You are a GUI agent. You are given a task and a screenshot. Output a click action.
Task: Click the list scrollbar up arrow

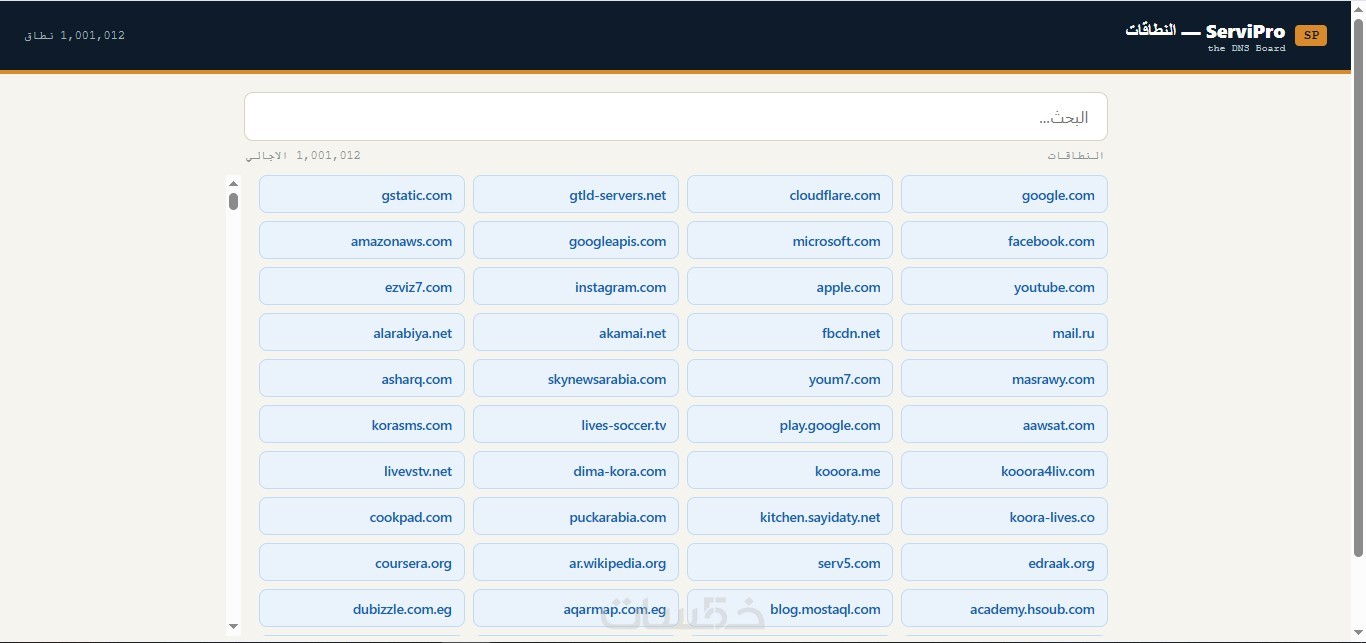click(233, 183)
